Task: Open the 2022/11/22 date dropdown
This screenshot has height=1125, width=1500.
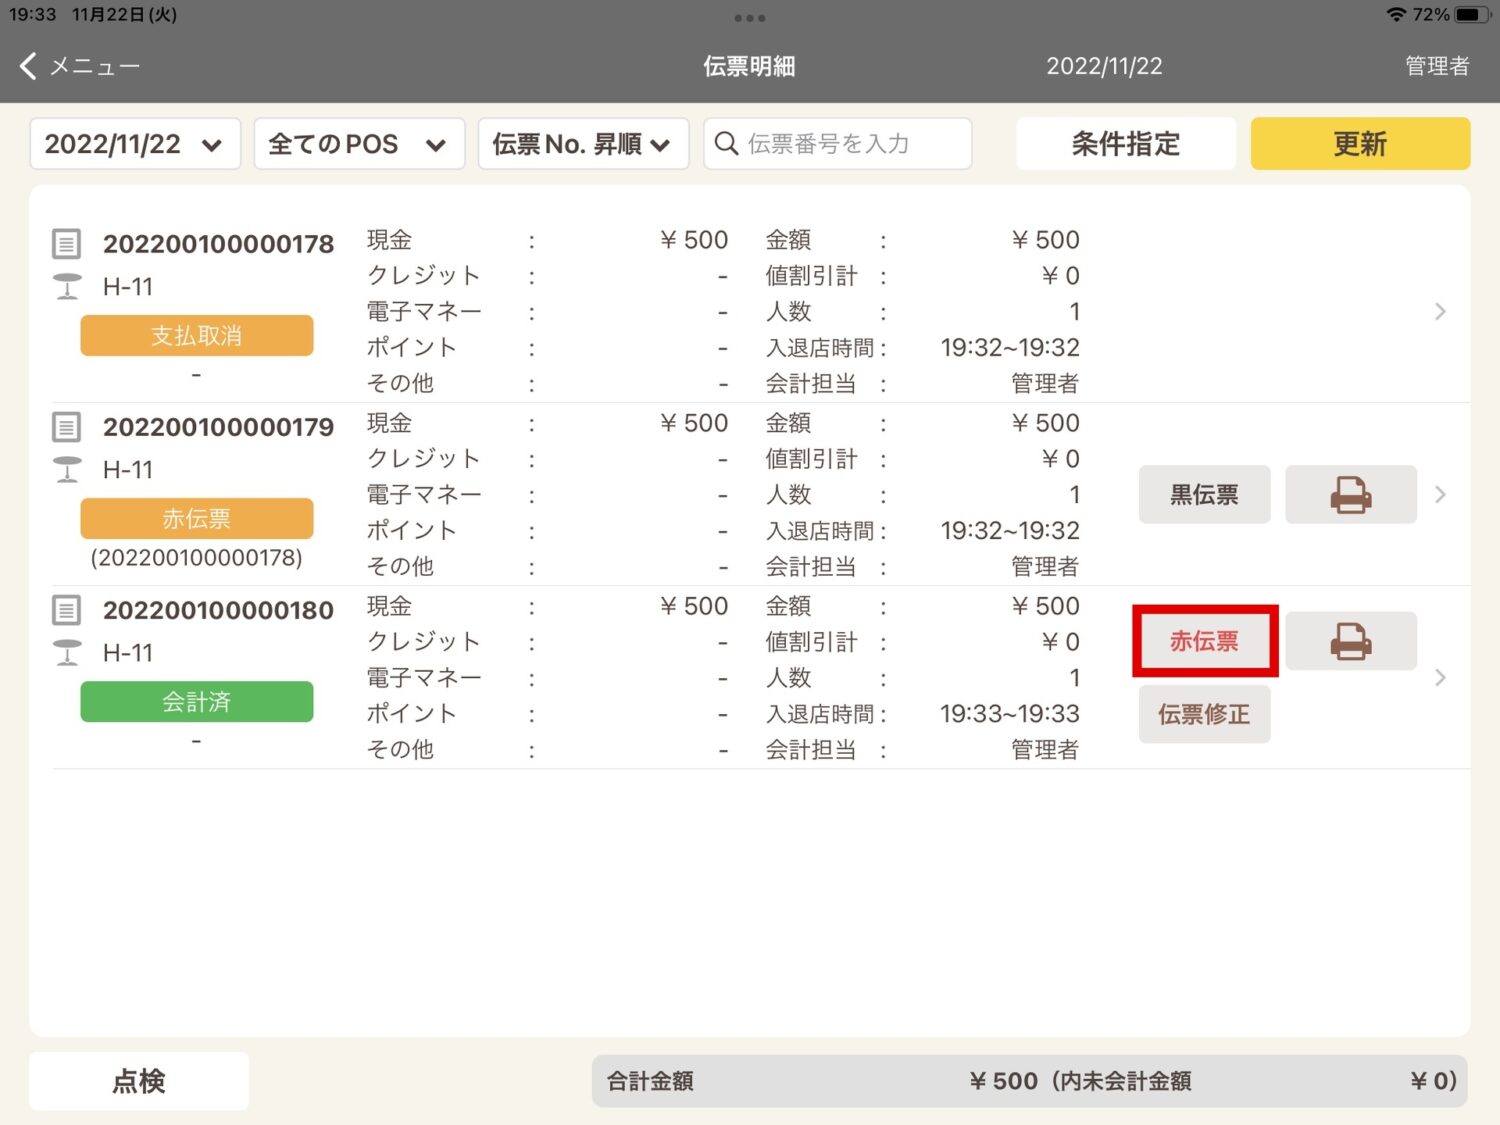Action: (135, 144)
